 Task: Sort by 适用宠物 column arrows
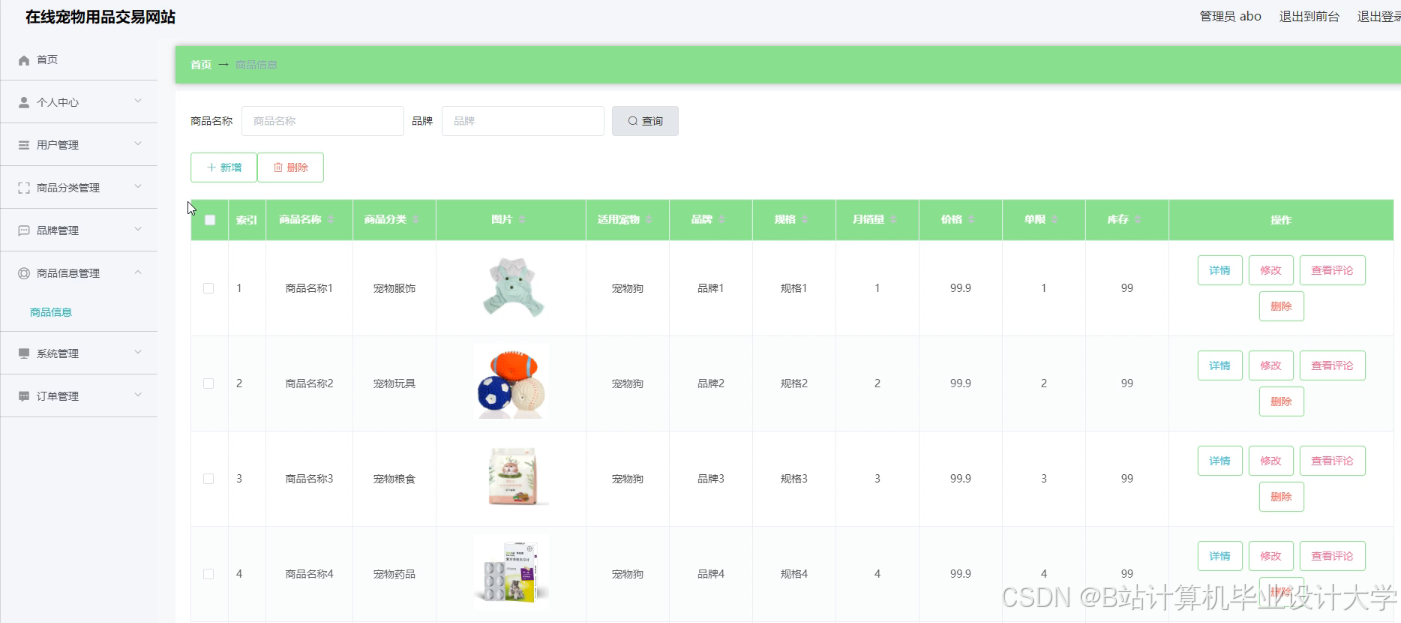point(651,220)
